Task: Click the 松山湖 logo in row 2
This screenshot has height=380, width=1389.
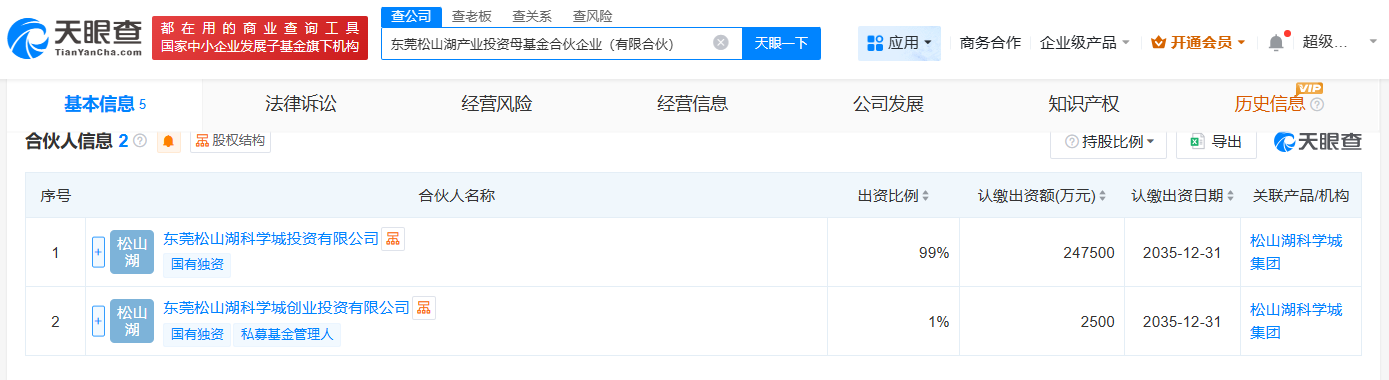Action: 132,321
